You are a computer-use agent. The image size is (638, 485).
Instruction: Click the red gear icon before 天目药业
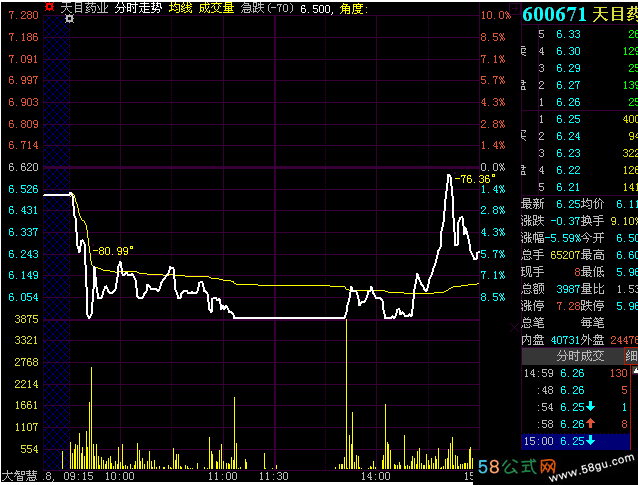[x=50, y=7]
